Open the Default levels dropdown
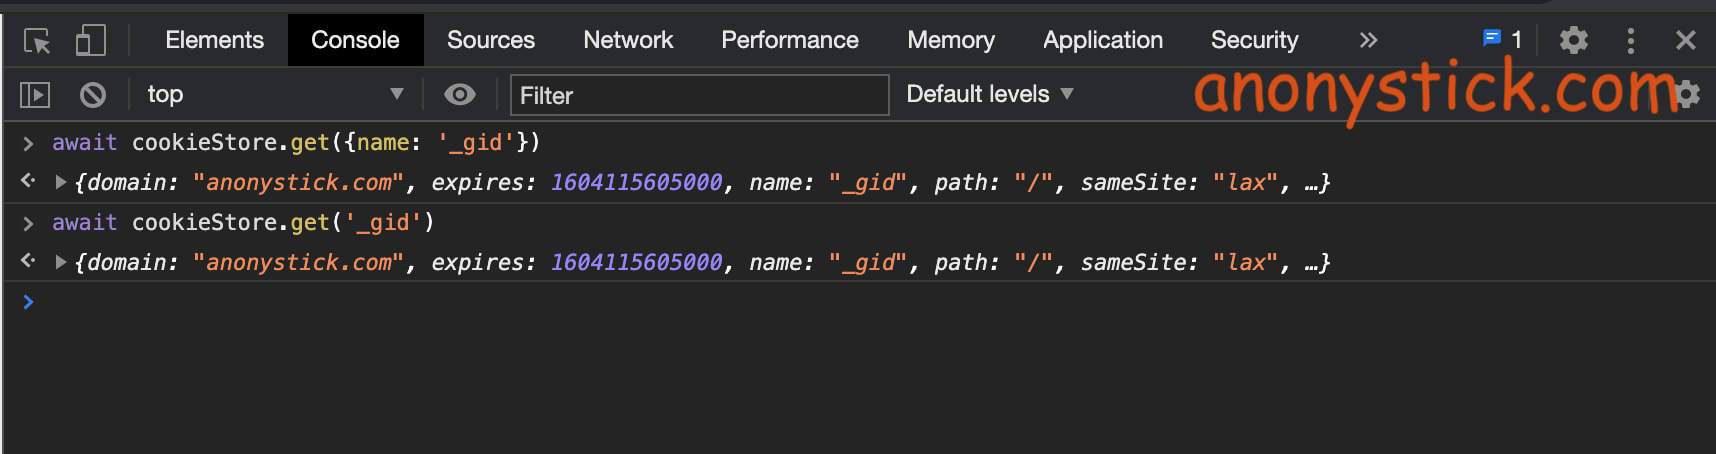 pos(989,94)
